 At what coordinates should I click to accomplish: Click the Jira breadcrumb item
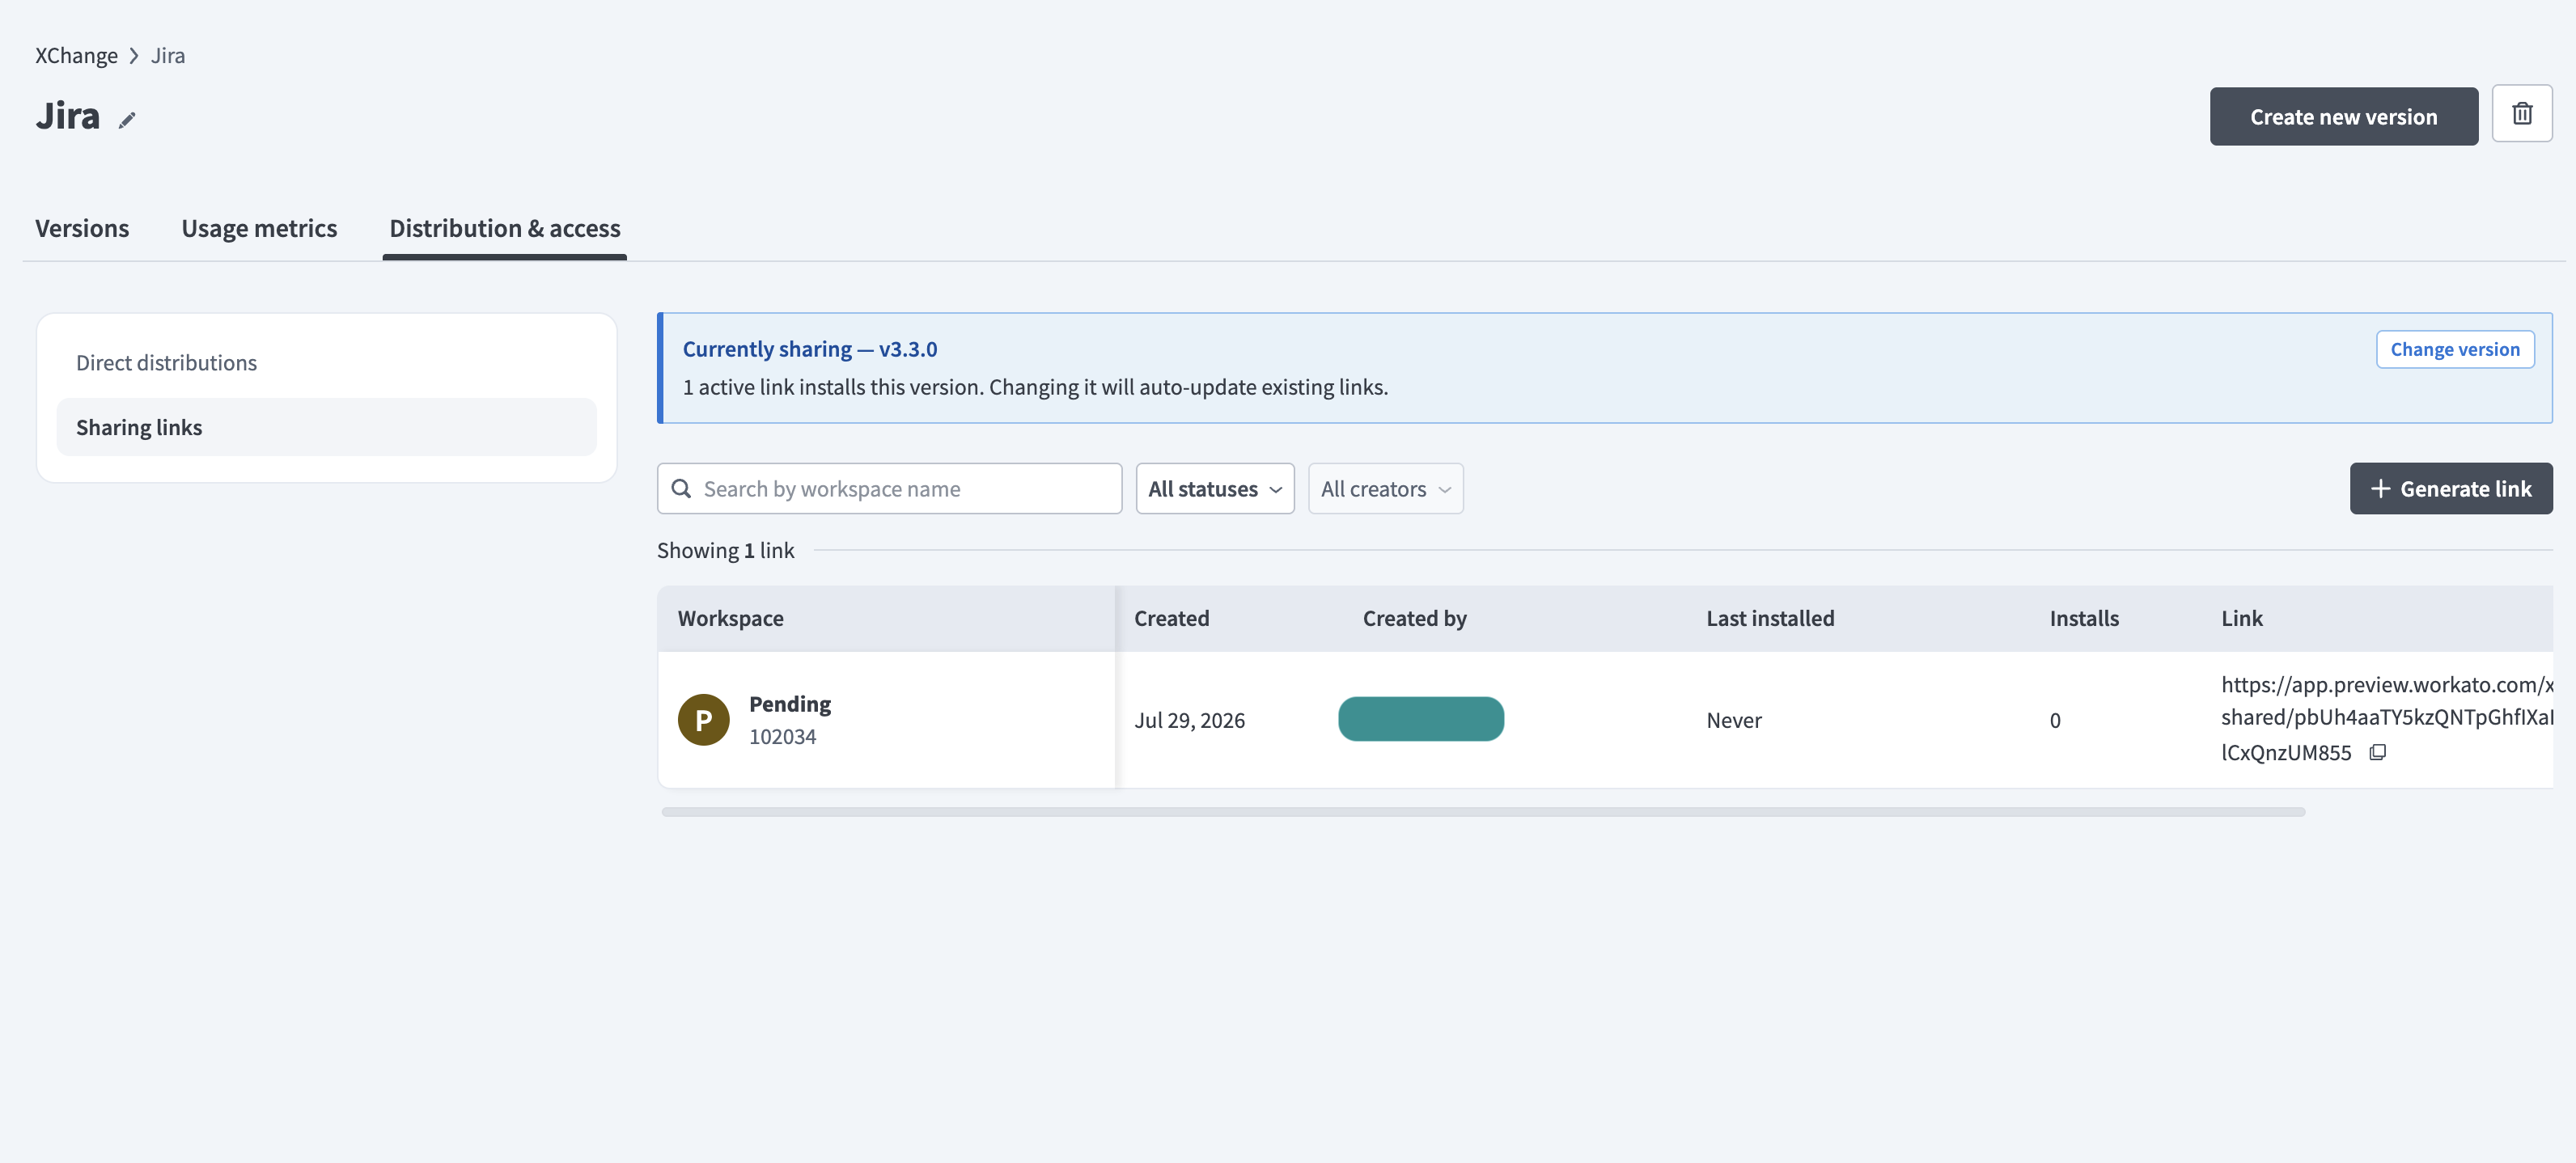[168, 55]
